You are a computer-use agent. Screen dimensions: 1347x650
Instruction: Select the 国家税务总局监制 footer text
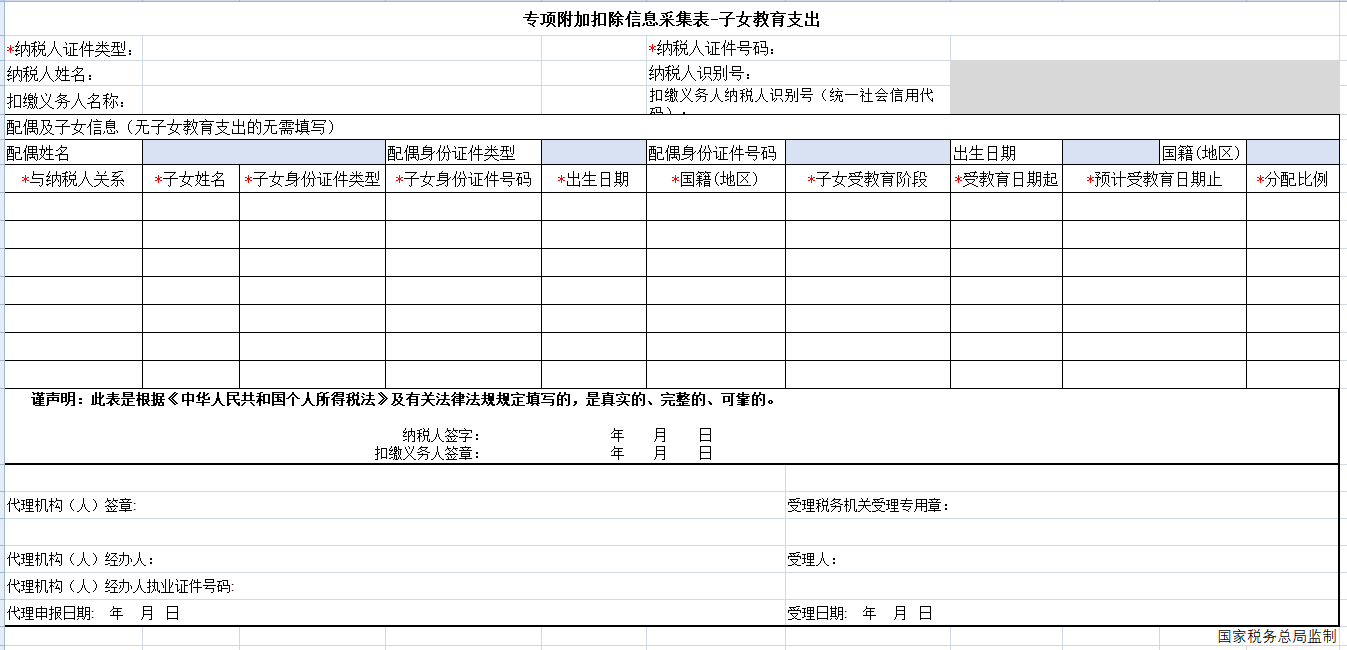coord(1277,636)
